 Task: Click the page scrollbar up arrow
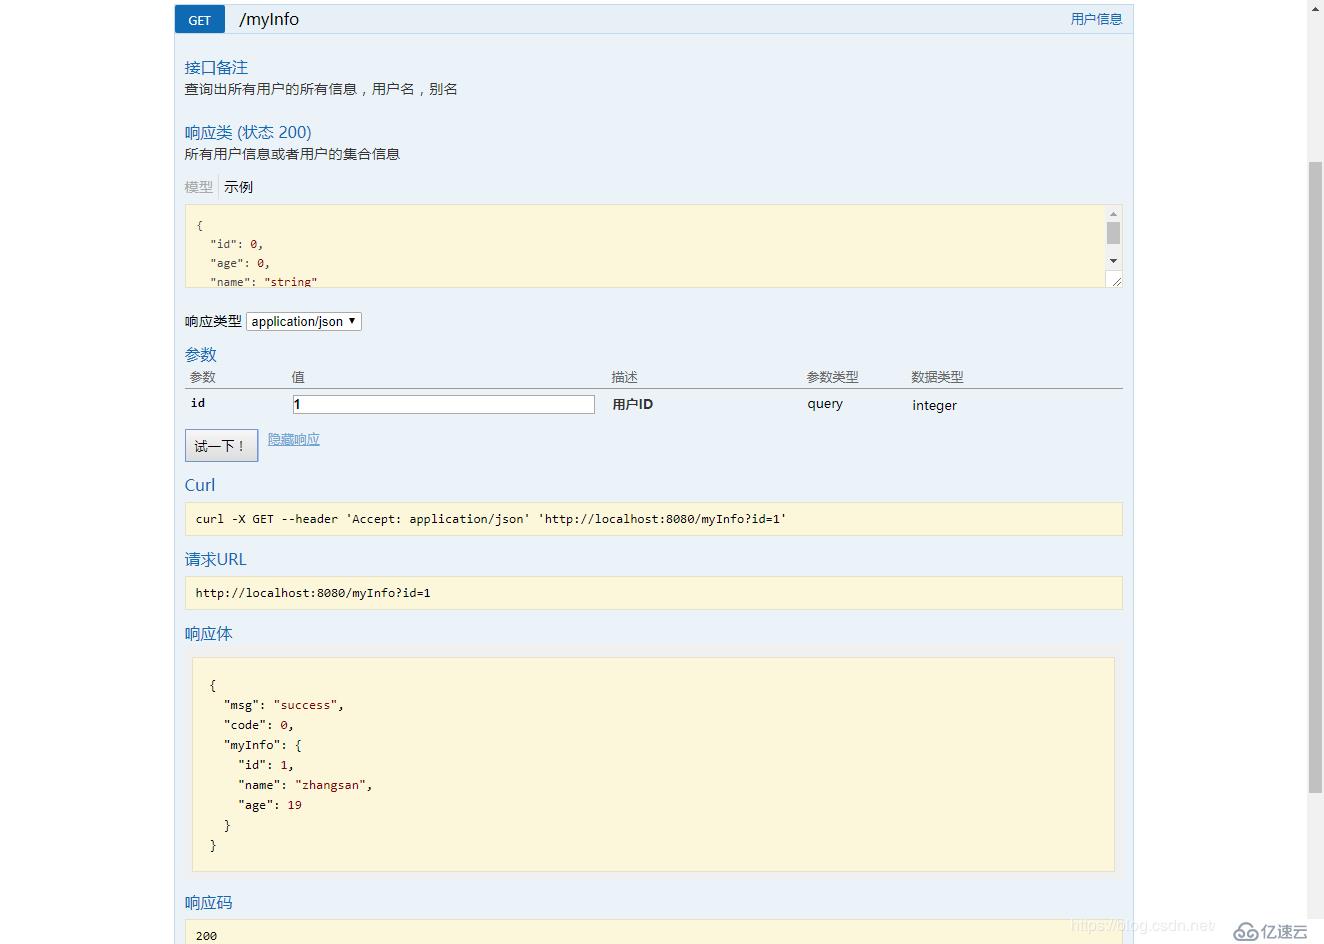(x=1316, y=8)
